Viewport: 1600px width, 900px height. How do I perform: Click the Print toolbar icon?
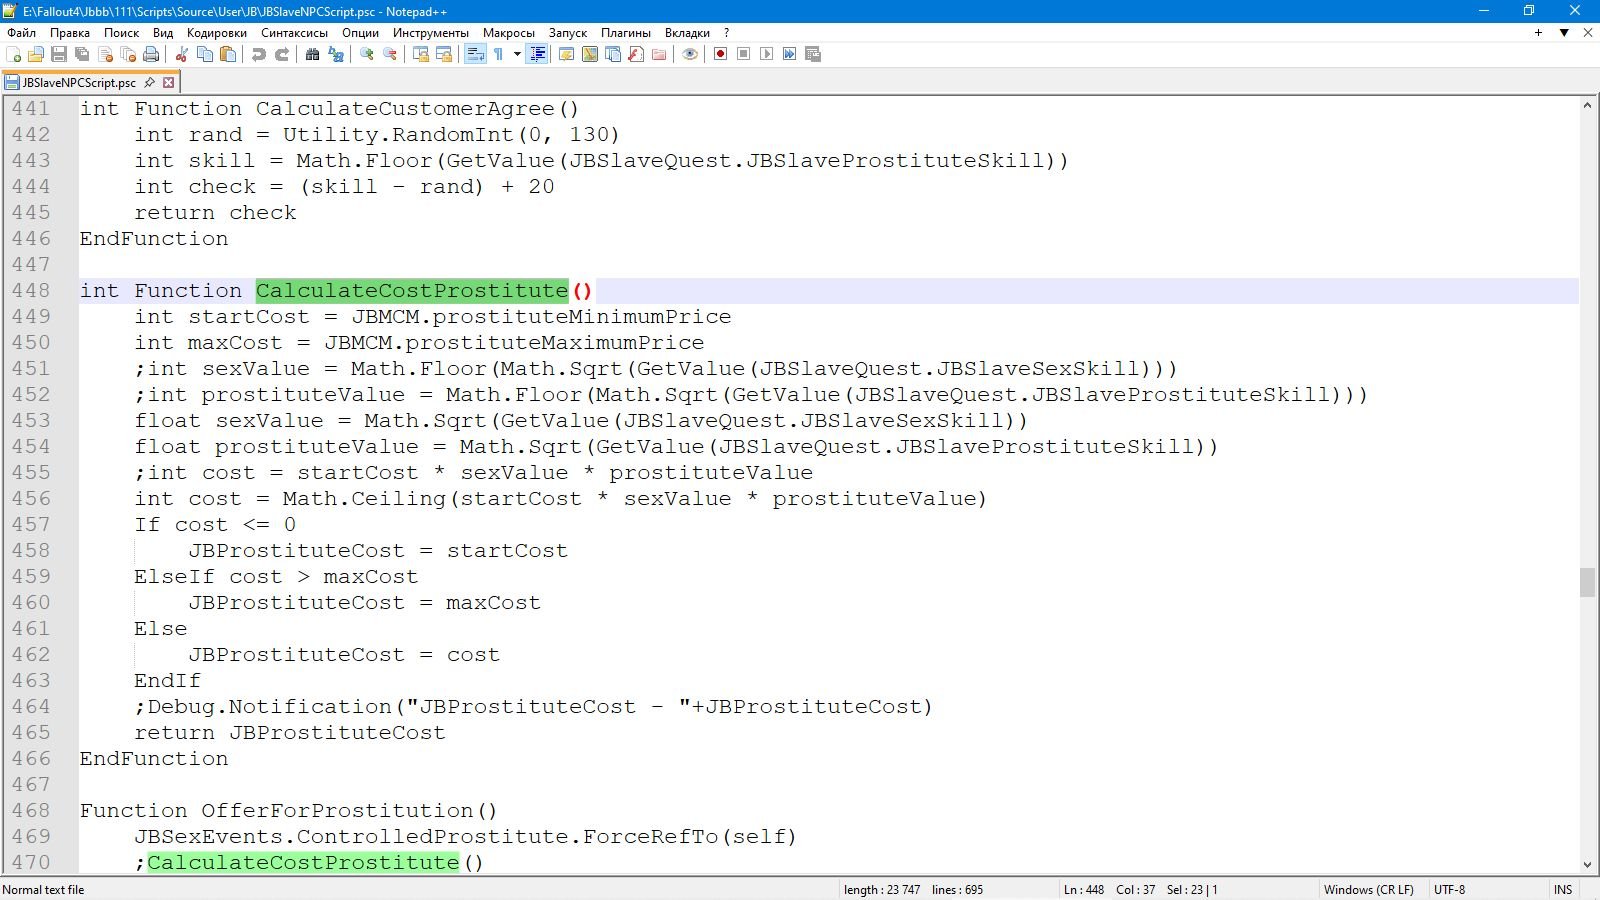pos(151,54)
